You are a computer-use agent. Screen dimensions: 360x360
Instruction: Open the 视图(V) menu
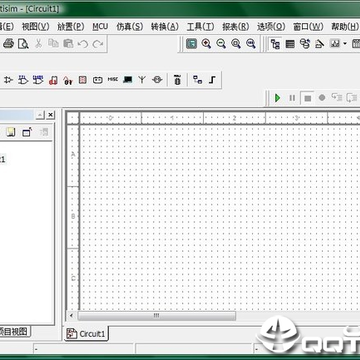coord(35,27)
